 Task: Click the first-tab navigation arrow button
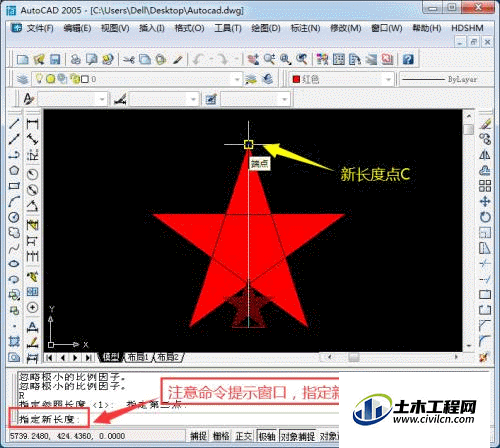pos(50,358)
